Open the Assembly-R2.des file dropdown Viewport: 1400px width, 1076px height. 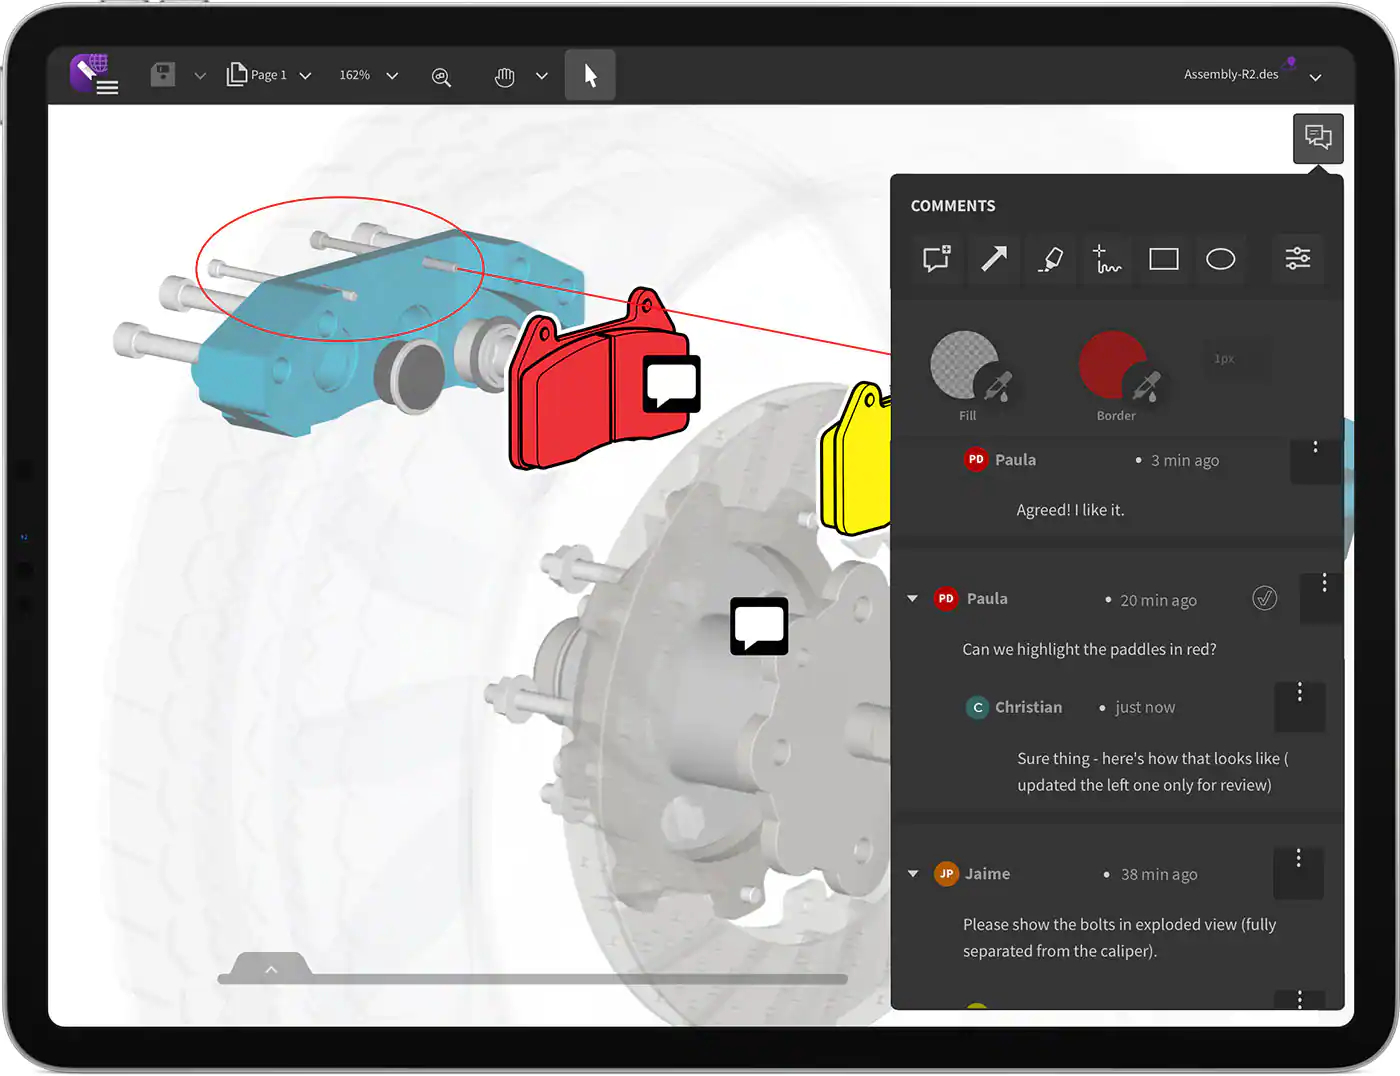pos(1316,75)
